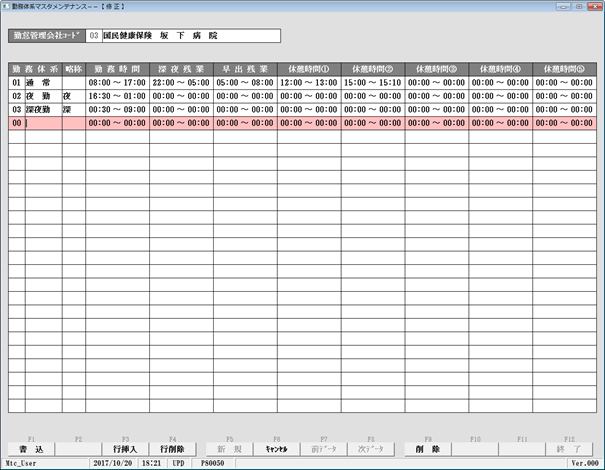Click the time 18:21 in the status bar
The image size is (605, 470).
click(x=151, y=463)
